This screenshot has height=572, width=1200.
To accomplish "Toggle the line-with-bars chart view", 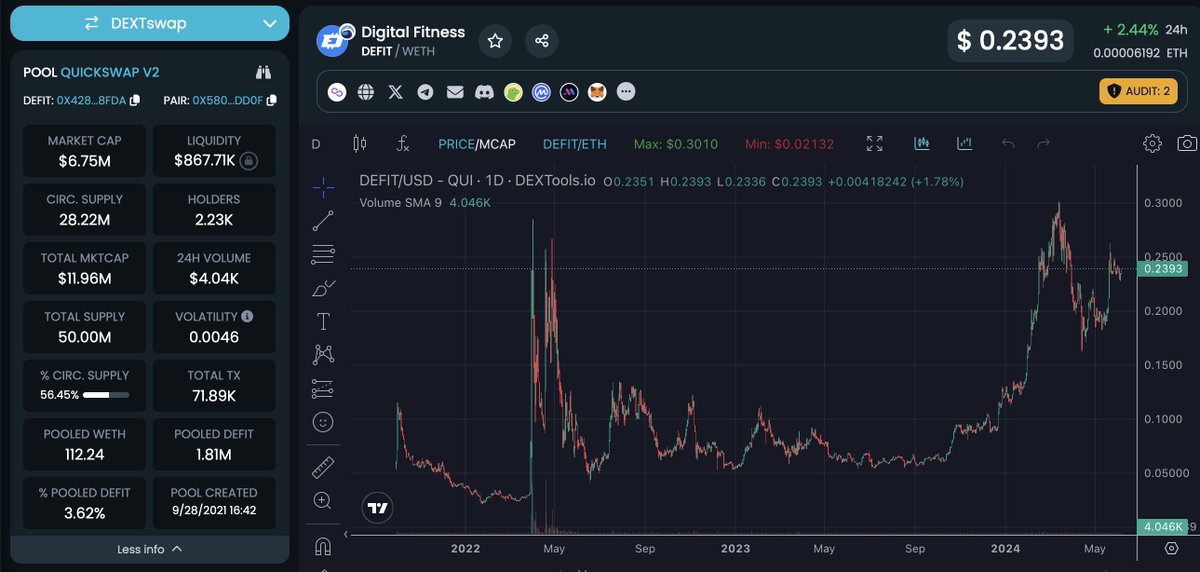I will click(x=964, y=144).
